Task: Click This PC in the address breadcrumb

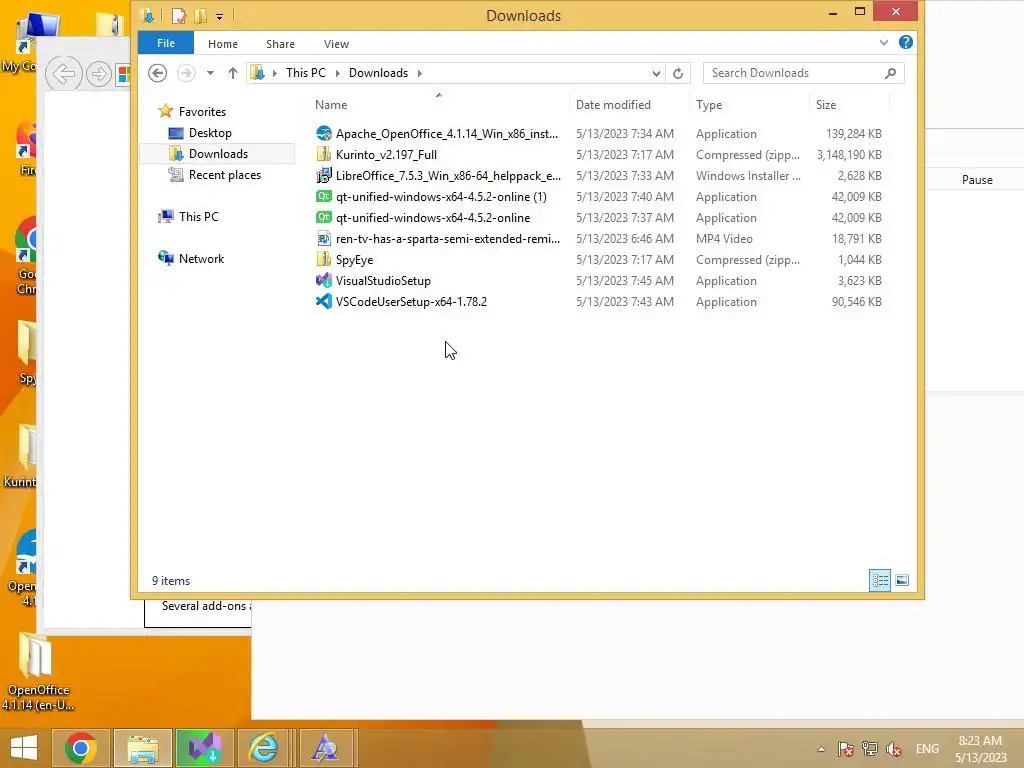Action: click(306, 72)
